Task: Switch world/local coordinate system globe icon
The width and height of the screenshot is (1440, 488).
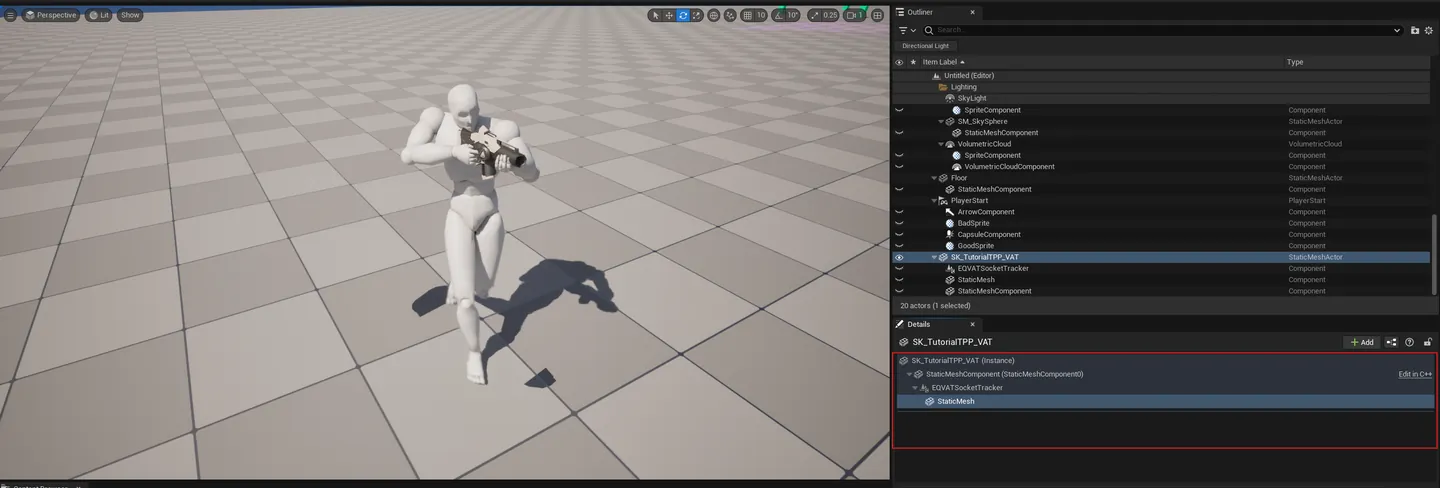Action: coord(713,15)
